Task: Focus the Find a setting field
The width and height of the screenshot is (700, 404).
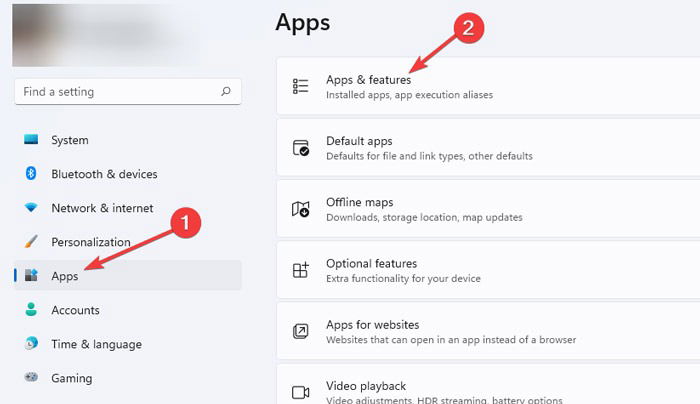Action: [x=128, y=92]
